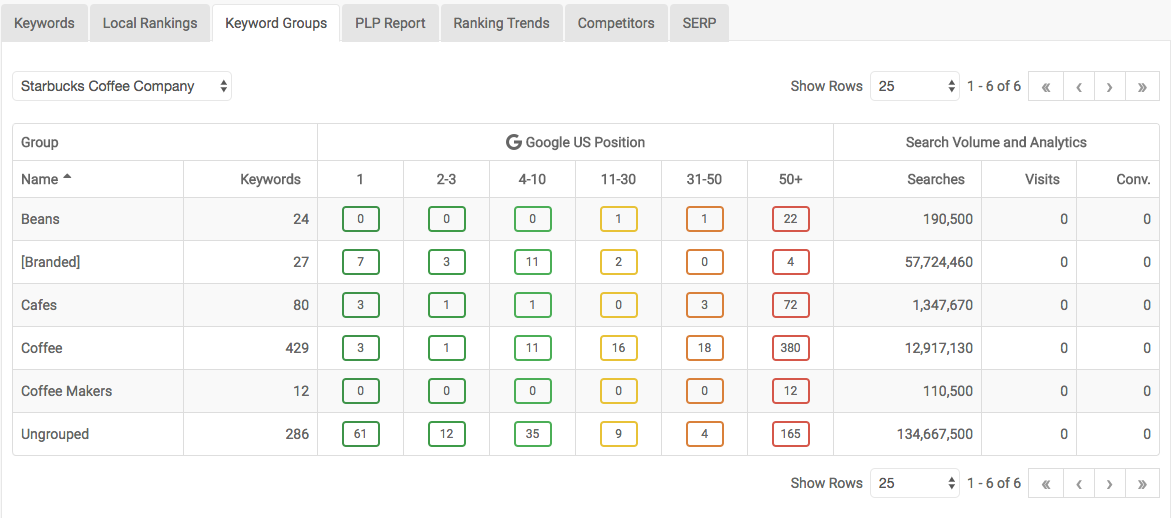Go to last page using top pagination
The width and height of the screenshot is (1171, 518).
(1142, 86)
